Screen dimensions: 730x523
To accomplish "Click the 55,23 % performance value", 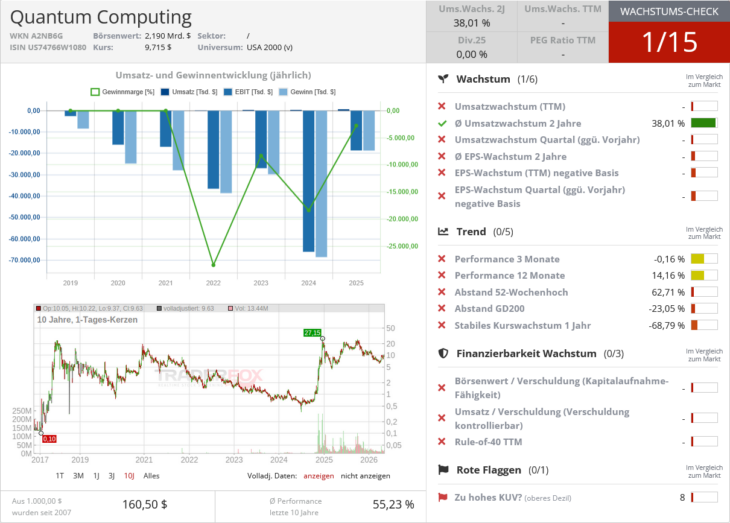I will point(393,504).
